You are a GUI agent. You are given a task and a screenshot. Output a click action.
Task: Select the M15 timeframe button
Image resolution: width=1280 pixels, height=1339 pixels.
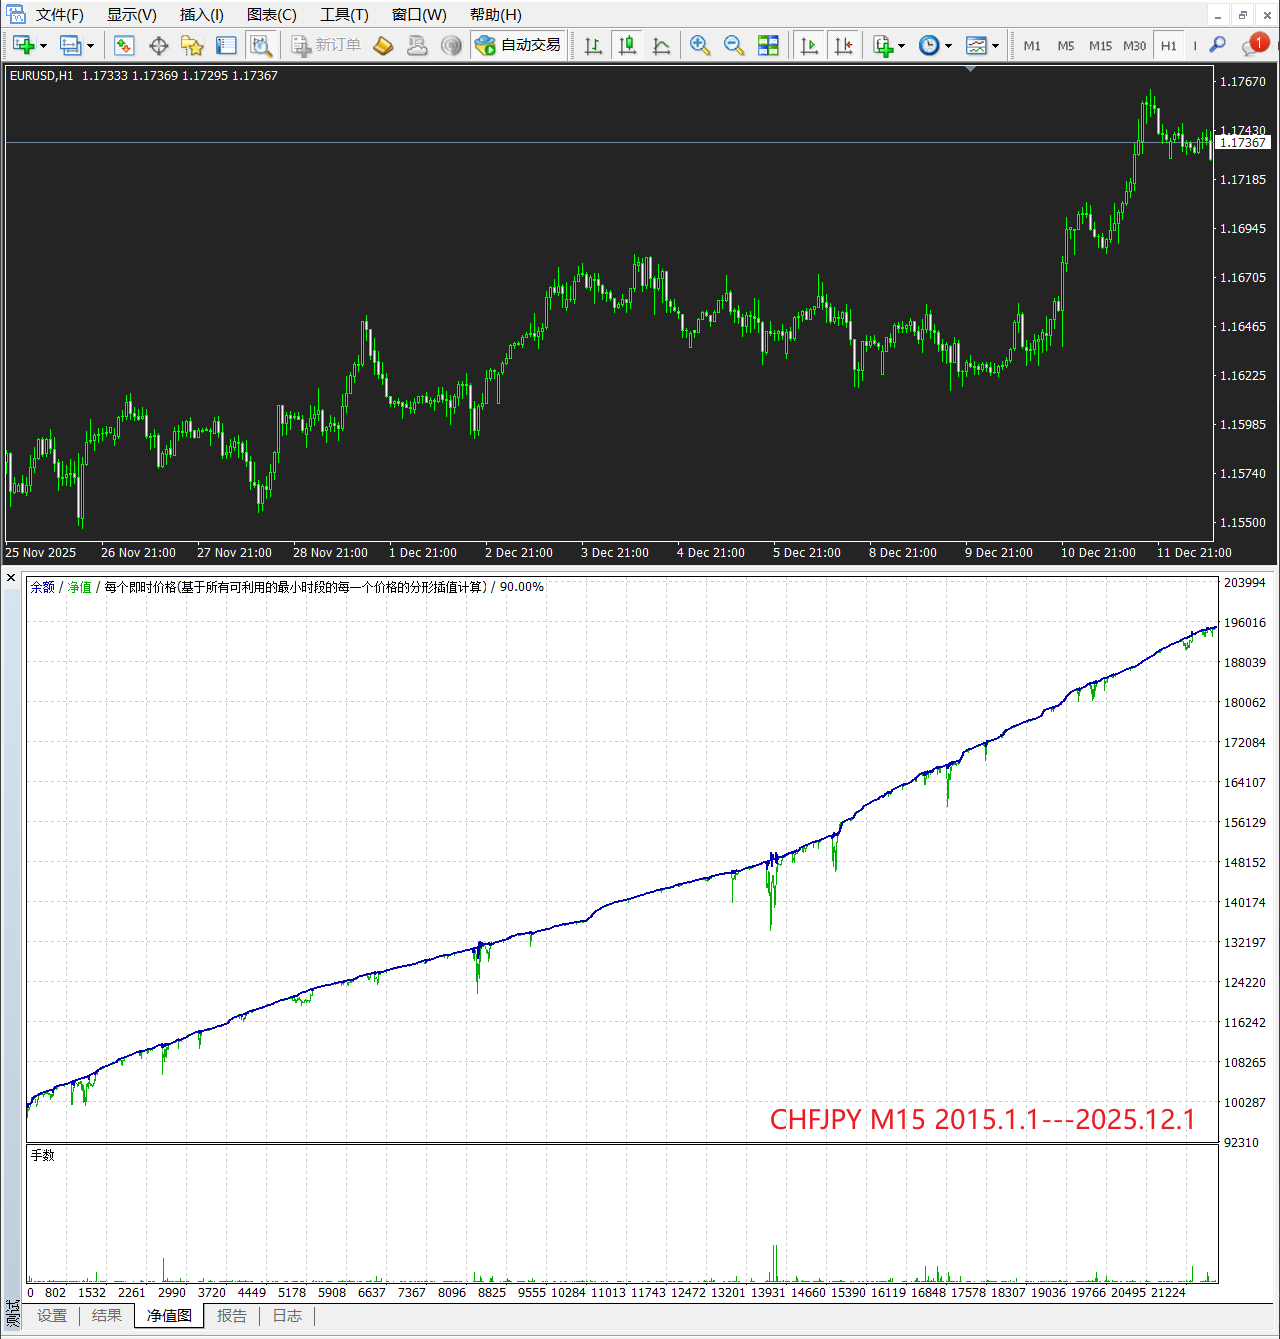point(1100,46)
